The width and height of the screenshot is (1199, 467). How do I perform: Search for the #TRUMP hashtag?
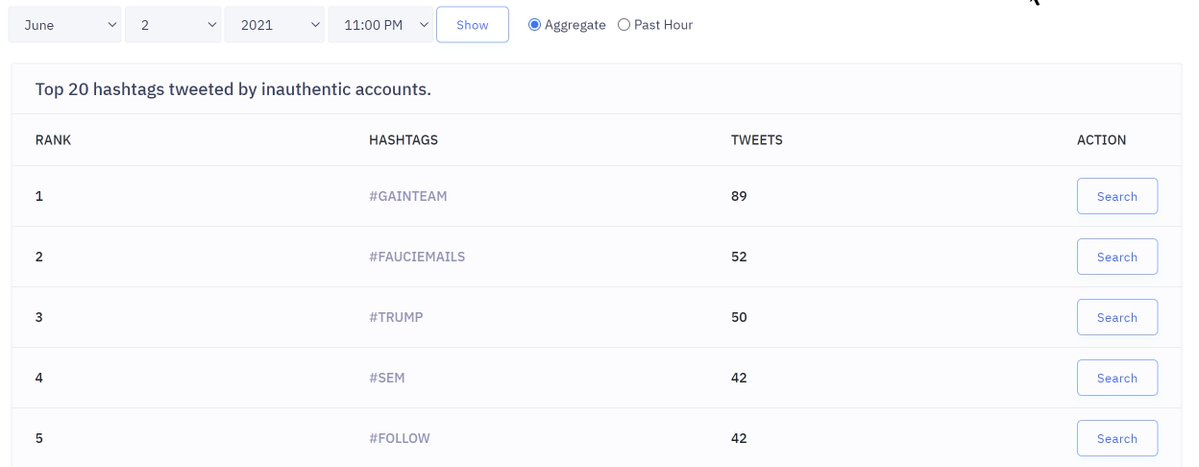pos(1117,317)
